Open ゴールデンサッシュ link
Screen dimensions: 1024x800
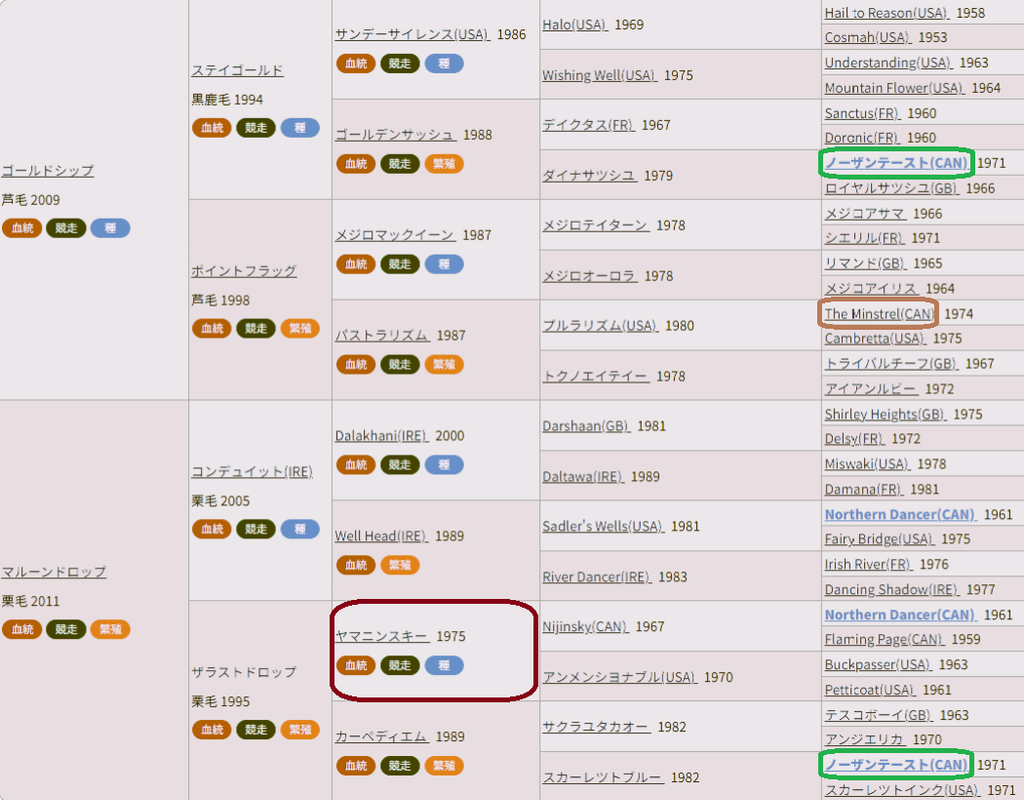pyautogui.click(x=395, y=135)
